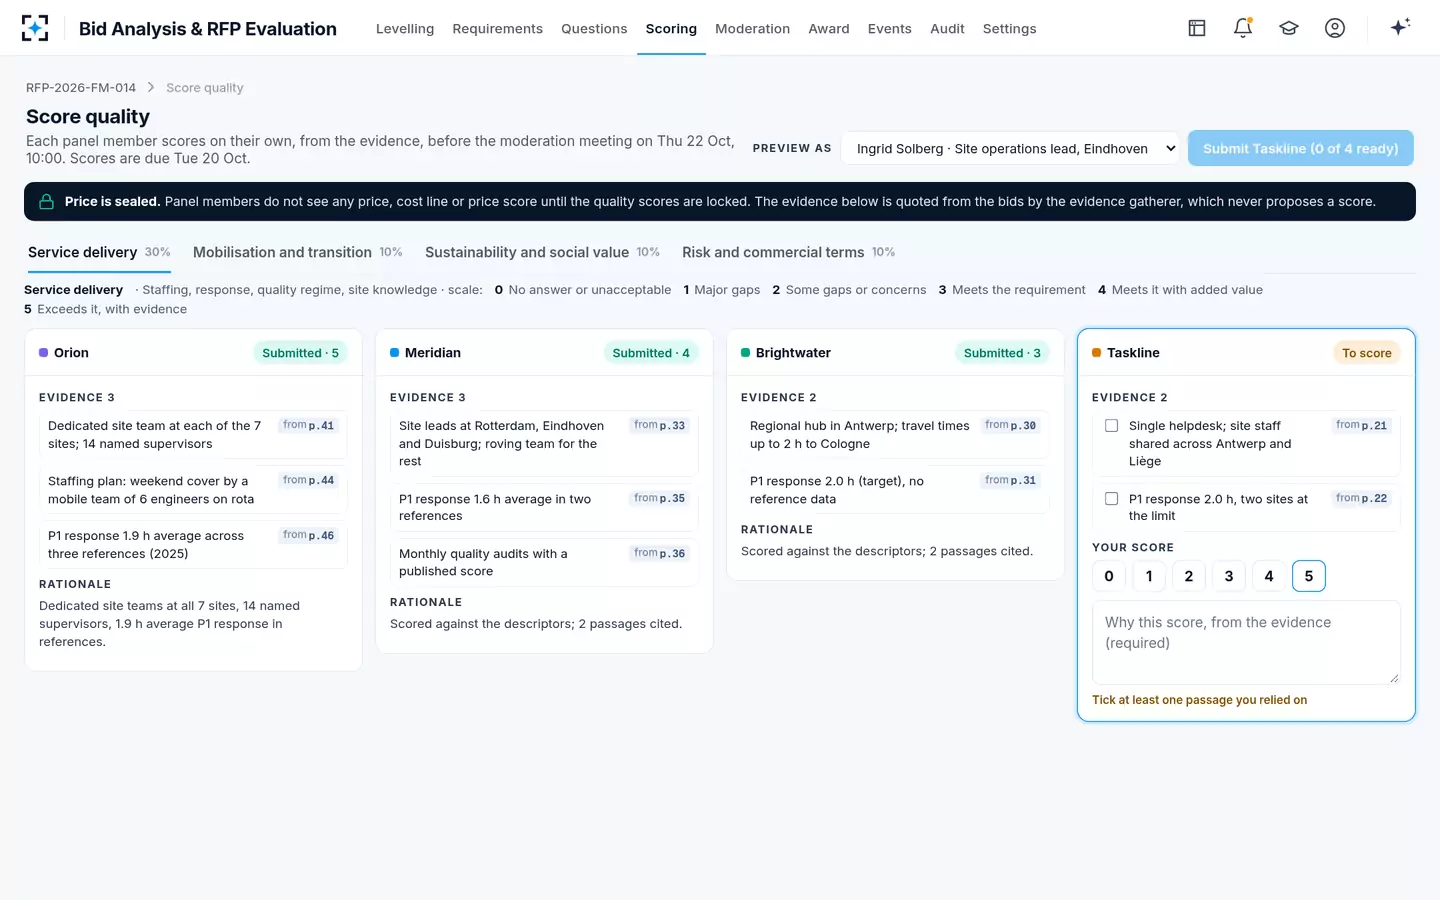The height and width of the screenshot is (900, 1440).
Task: Click Meridian's 'Submitted · 4' status badge
Action: (651, 353)
